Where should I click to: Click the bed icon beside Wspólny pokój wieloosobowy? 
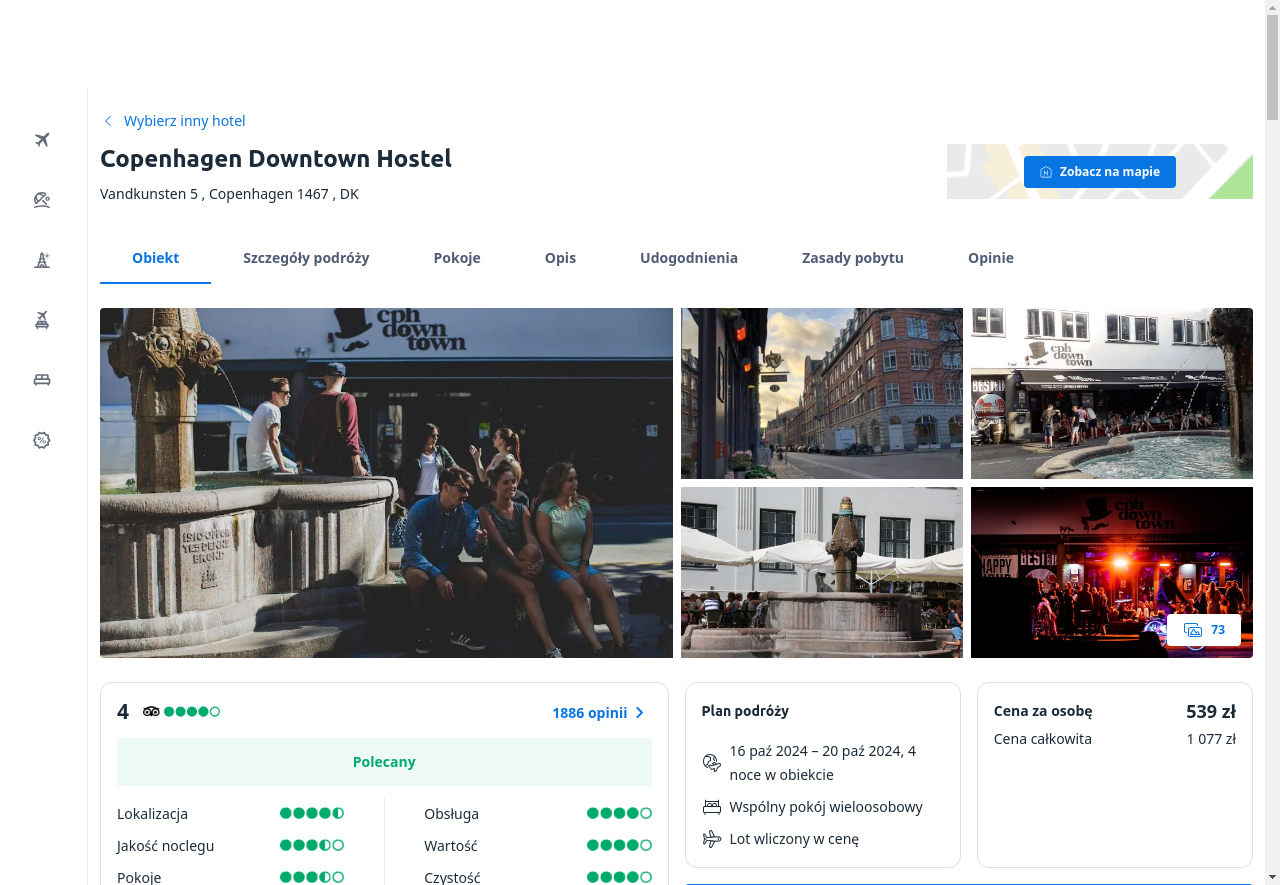[712, 807]
